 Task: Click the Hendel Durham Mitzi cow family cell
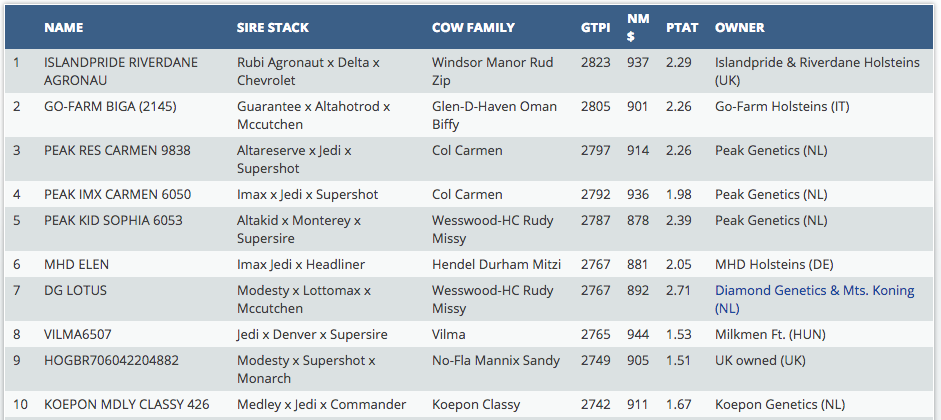[x=496, y=264]
